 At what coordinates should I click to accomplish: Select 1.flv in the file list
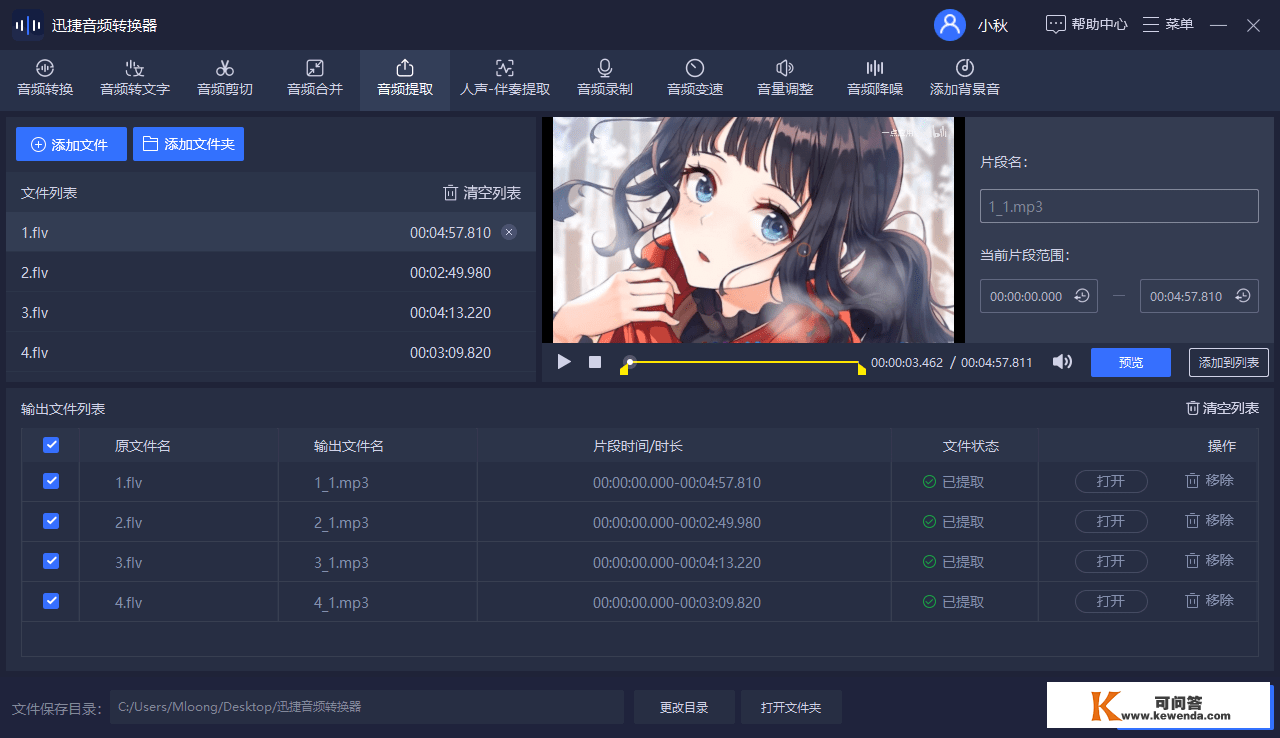[271, 232]
